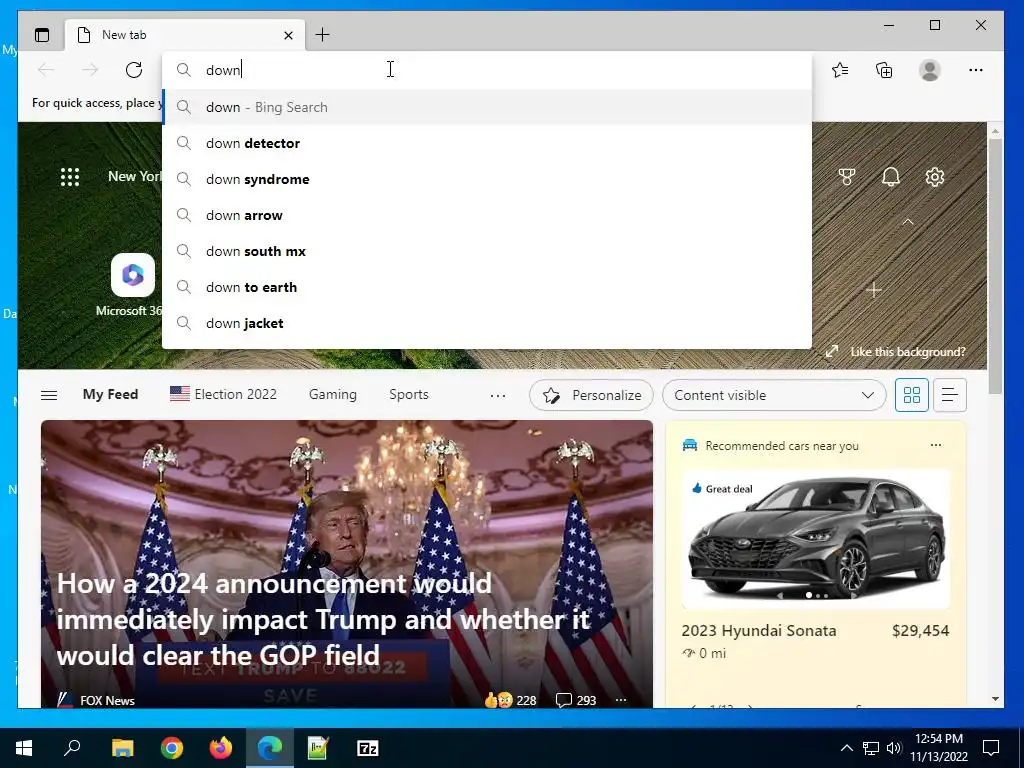Choose 'down syndrome' suggestion
The height and width of the screenshot is (768, 1024).
click(x=487, y=179)
